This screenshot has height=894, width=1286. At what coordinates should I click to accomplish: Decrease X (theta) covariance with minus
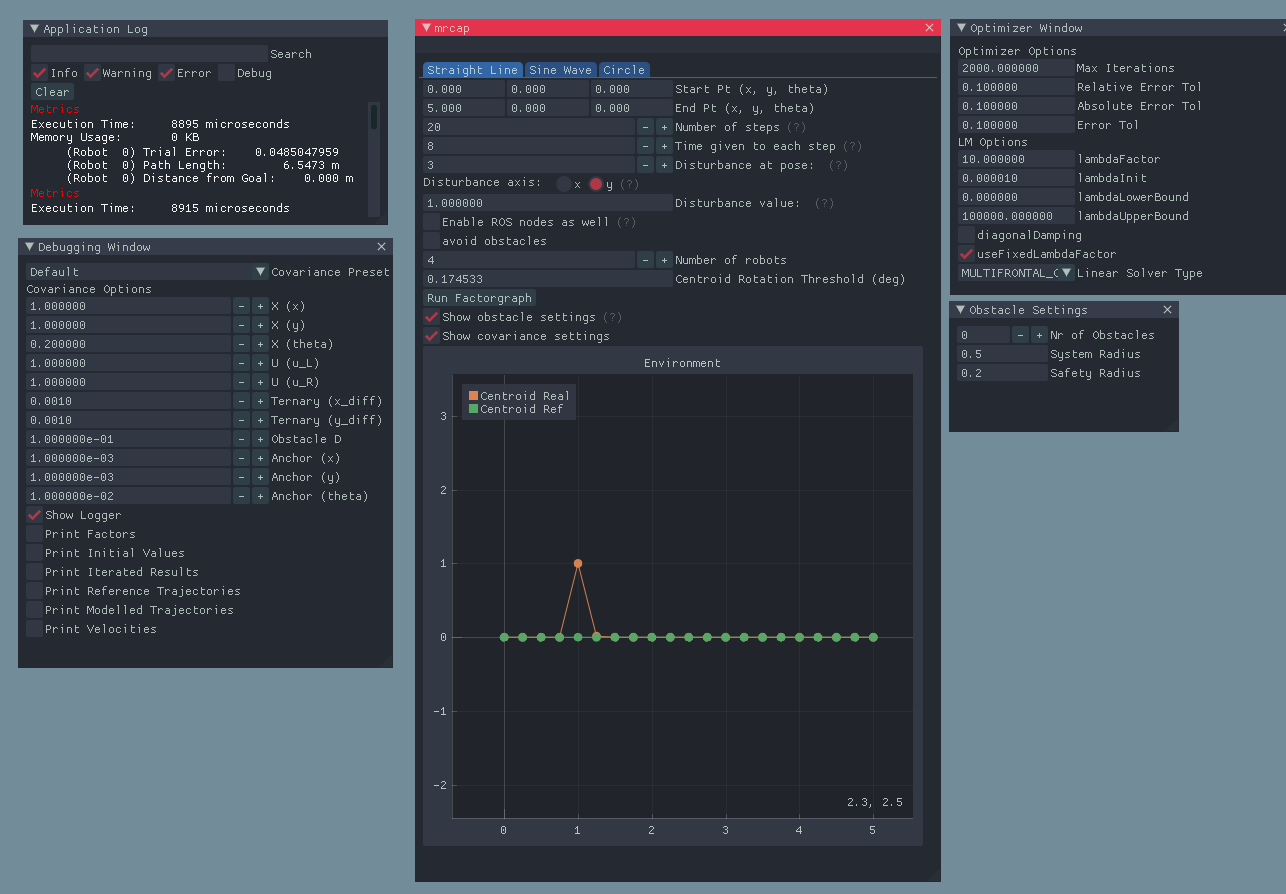click(241, 344)
